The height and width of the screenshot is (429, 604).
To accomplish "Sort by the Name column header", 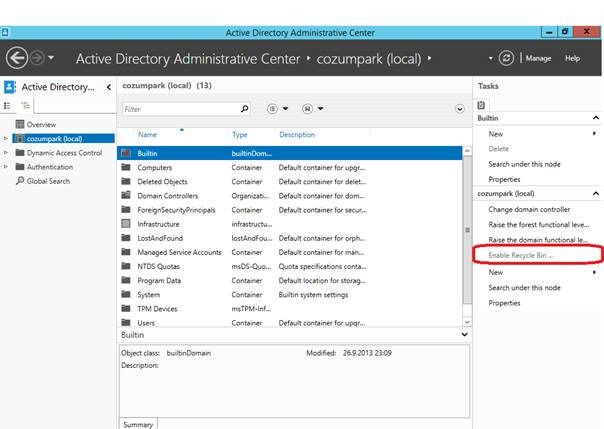I will pyautogui.click(x=148, y=134).
